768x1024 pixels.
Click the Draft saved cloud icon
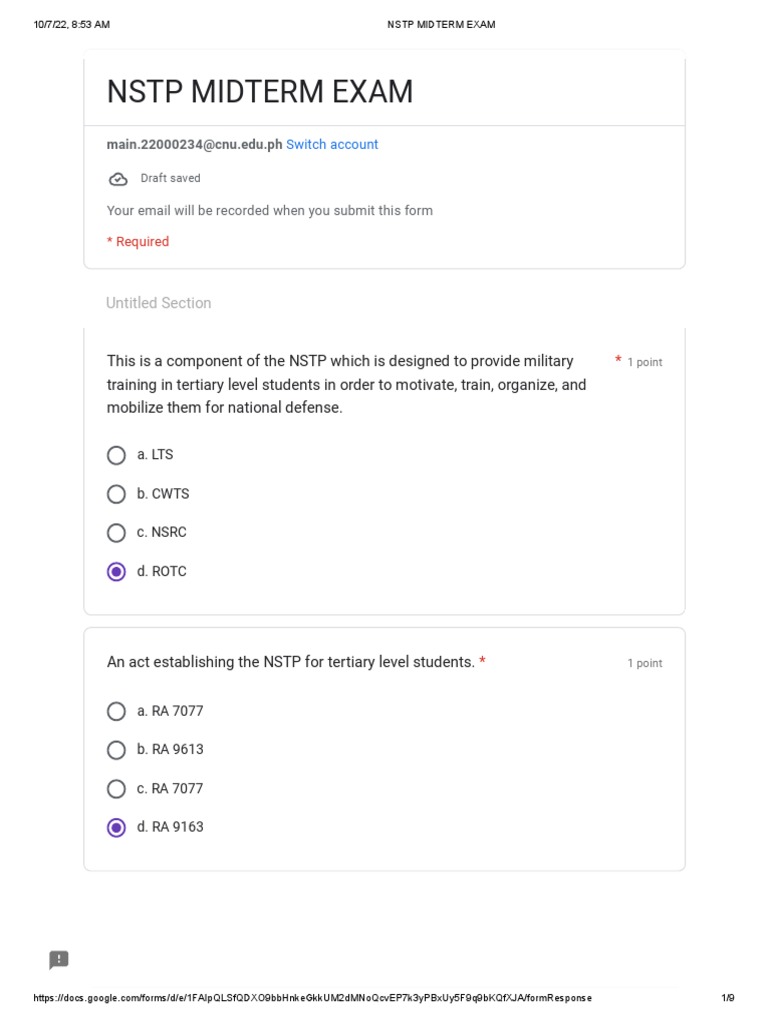pyautogui.click(x=118, y=179)
